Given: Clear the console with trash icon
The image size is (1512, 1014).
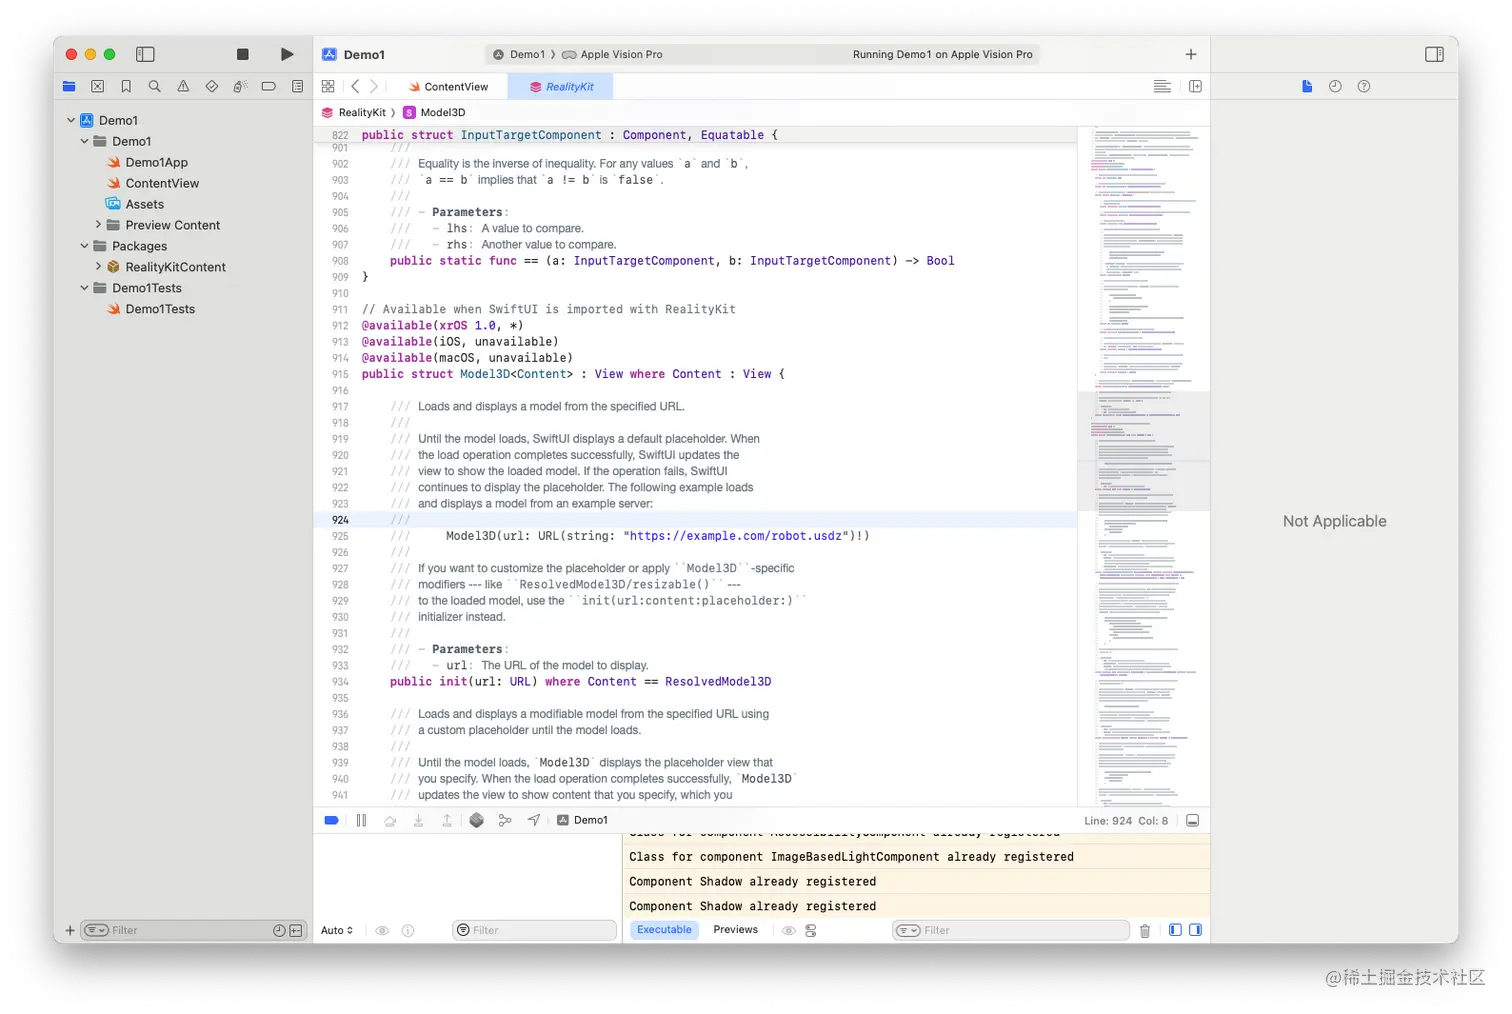Looking at the screenshot, I should pos(1145,931).
